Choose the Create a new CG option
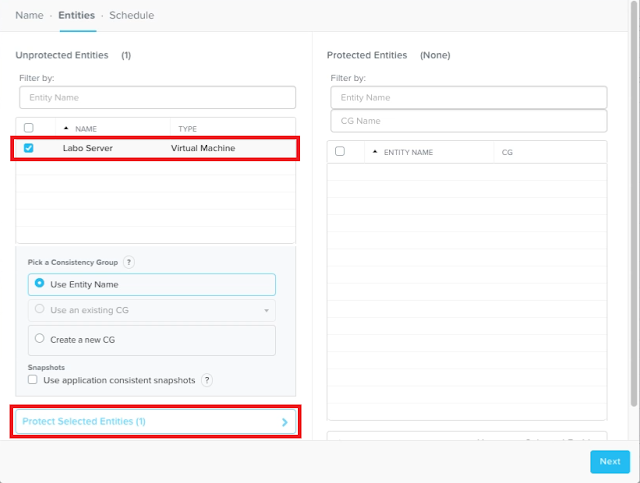640x483 pixels. click(x=40, y=339)
